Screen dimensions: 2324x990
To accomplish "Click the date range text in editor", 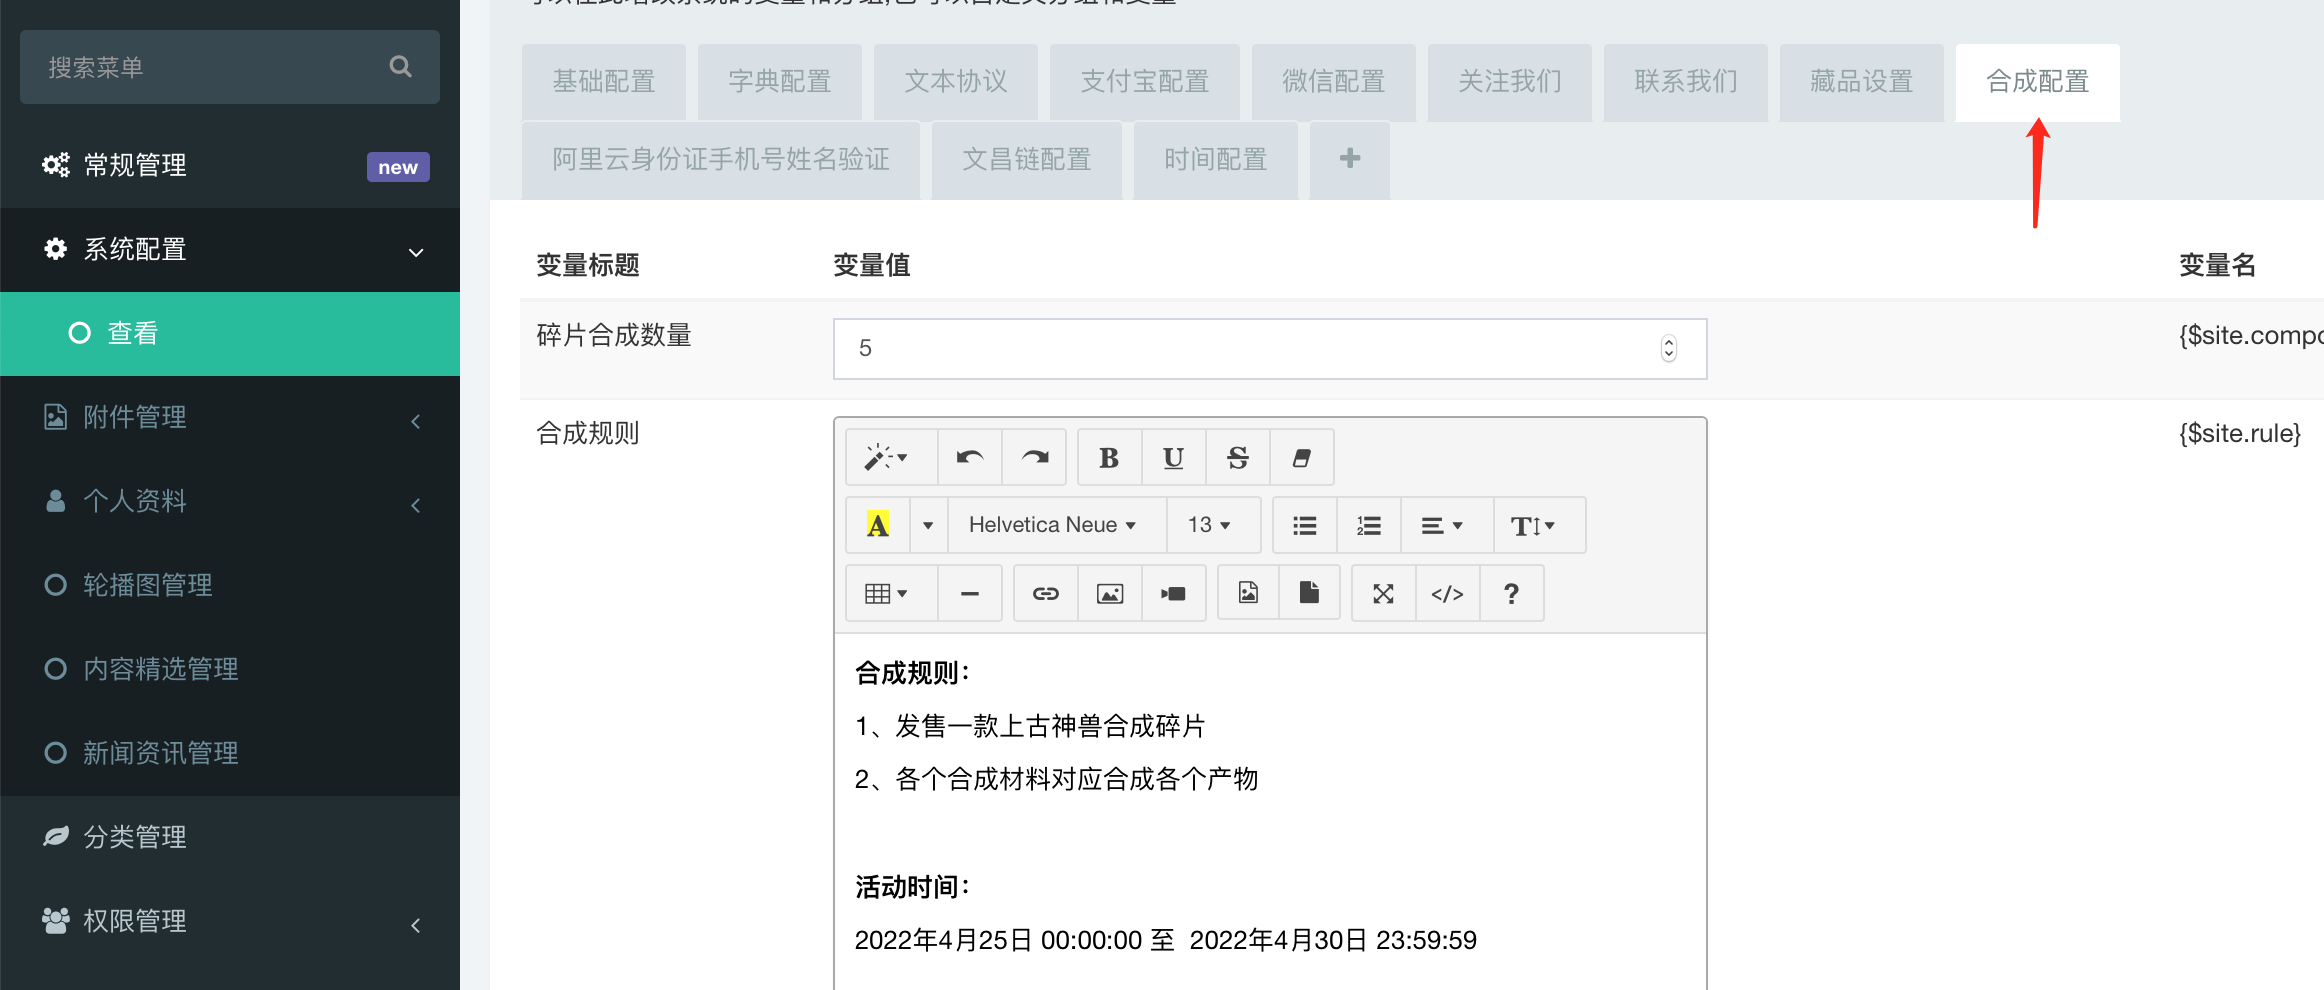I will tap(1166, 941).
